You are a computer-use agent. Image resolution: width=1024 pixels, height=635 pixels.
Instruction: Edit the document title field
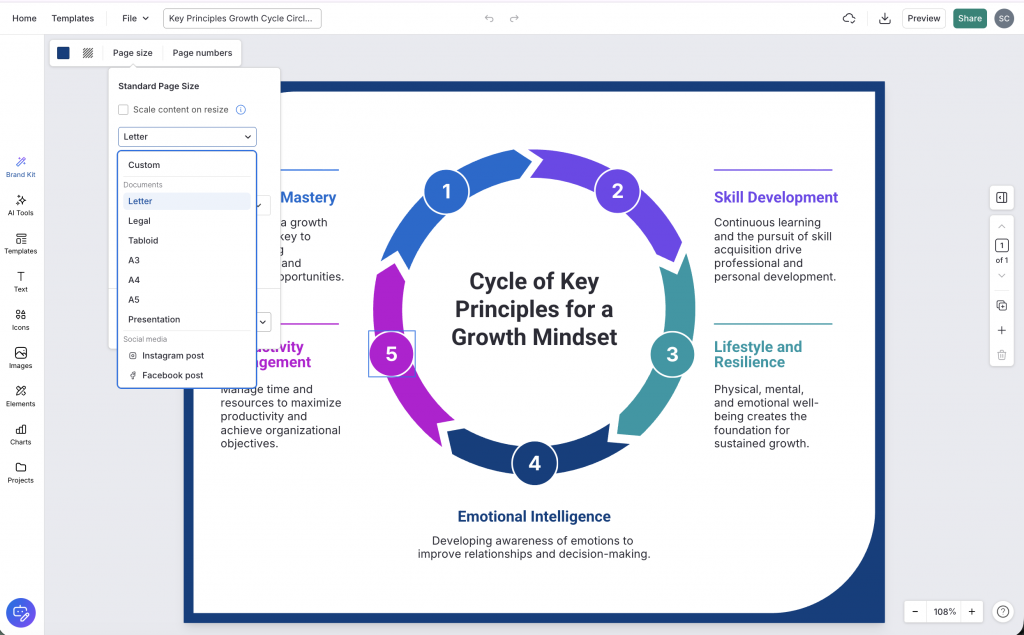pyautogui.click(x=240, y=18)
